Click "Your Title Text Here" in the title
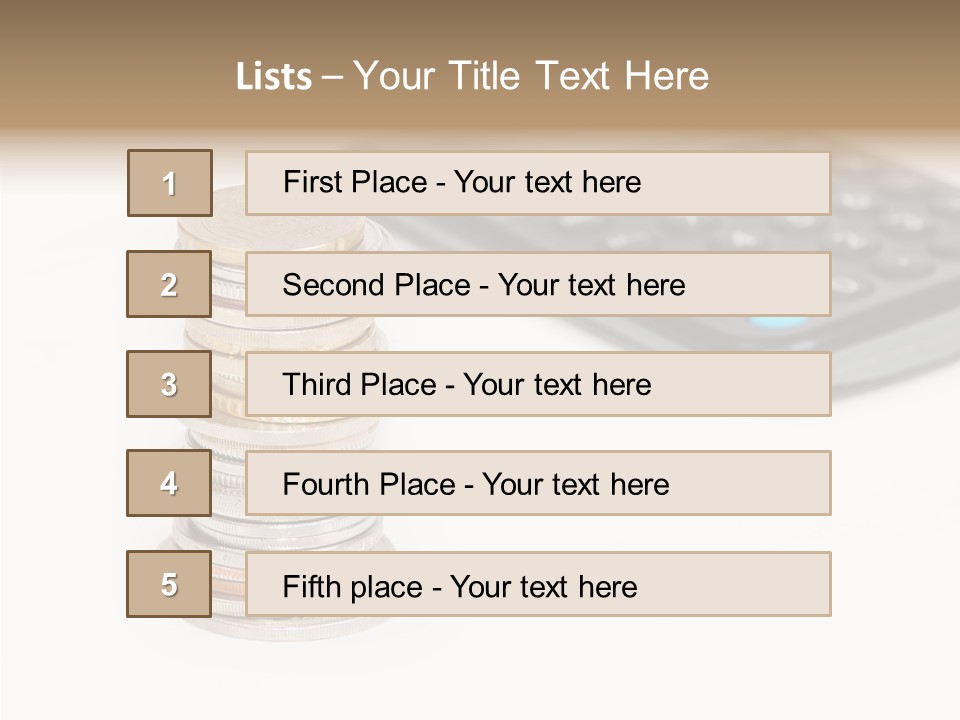This screenshot has height=720, width=960. coord(531,76)
